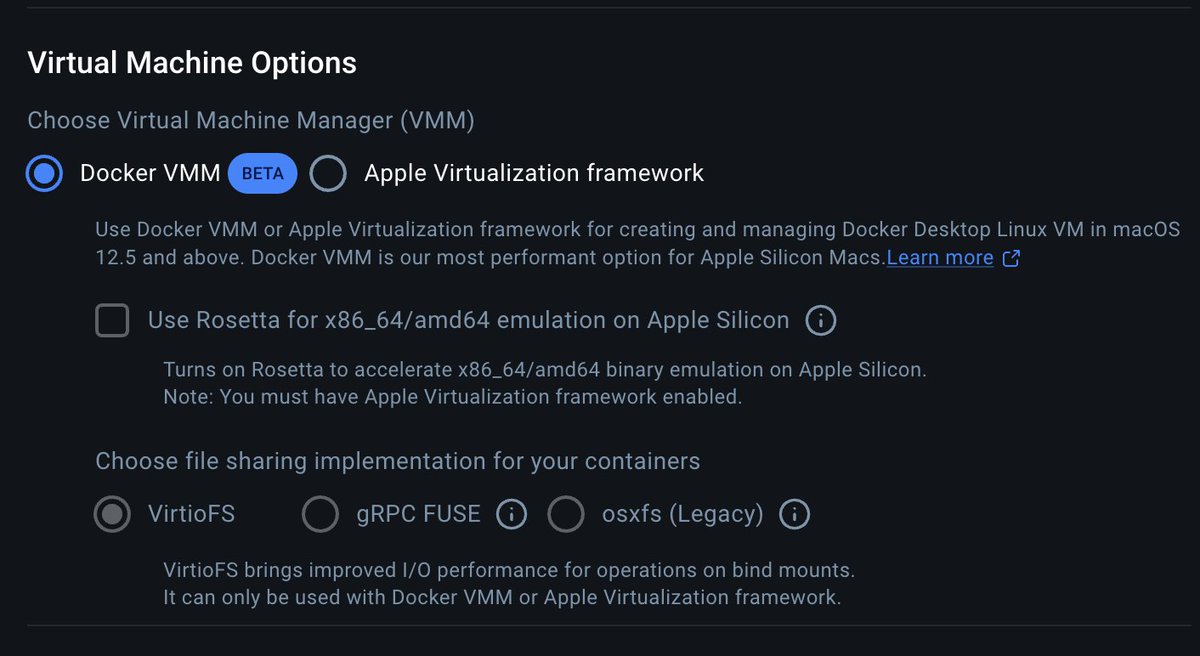Click the Use Rosetta for x86_64/amd64 emulation label
The image size is (1200, 656).
coord(469,321)
